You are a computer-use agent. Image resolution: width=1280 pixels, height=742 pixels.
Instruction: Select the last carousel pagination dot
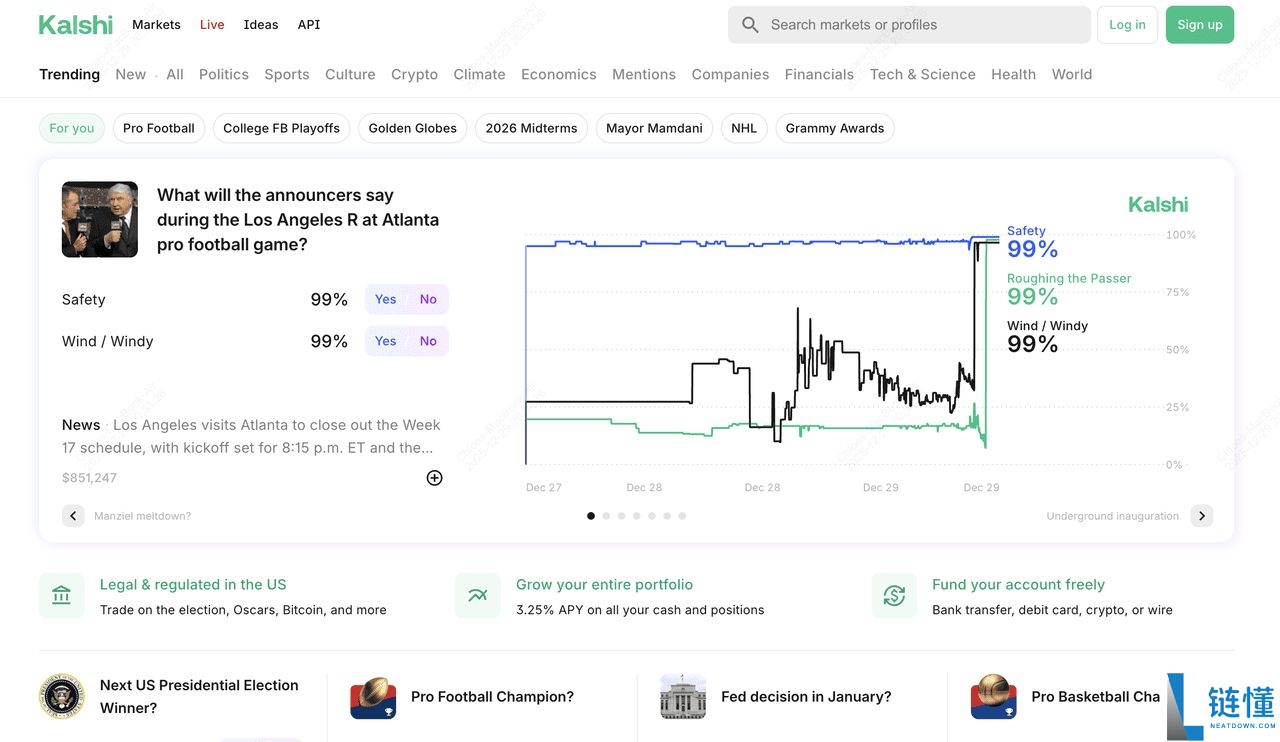[682, 516]
